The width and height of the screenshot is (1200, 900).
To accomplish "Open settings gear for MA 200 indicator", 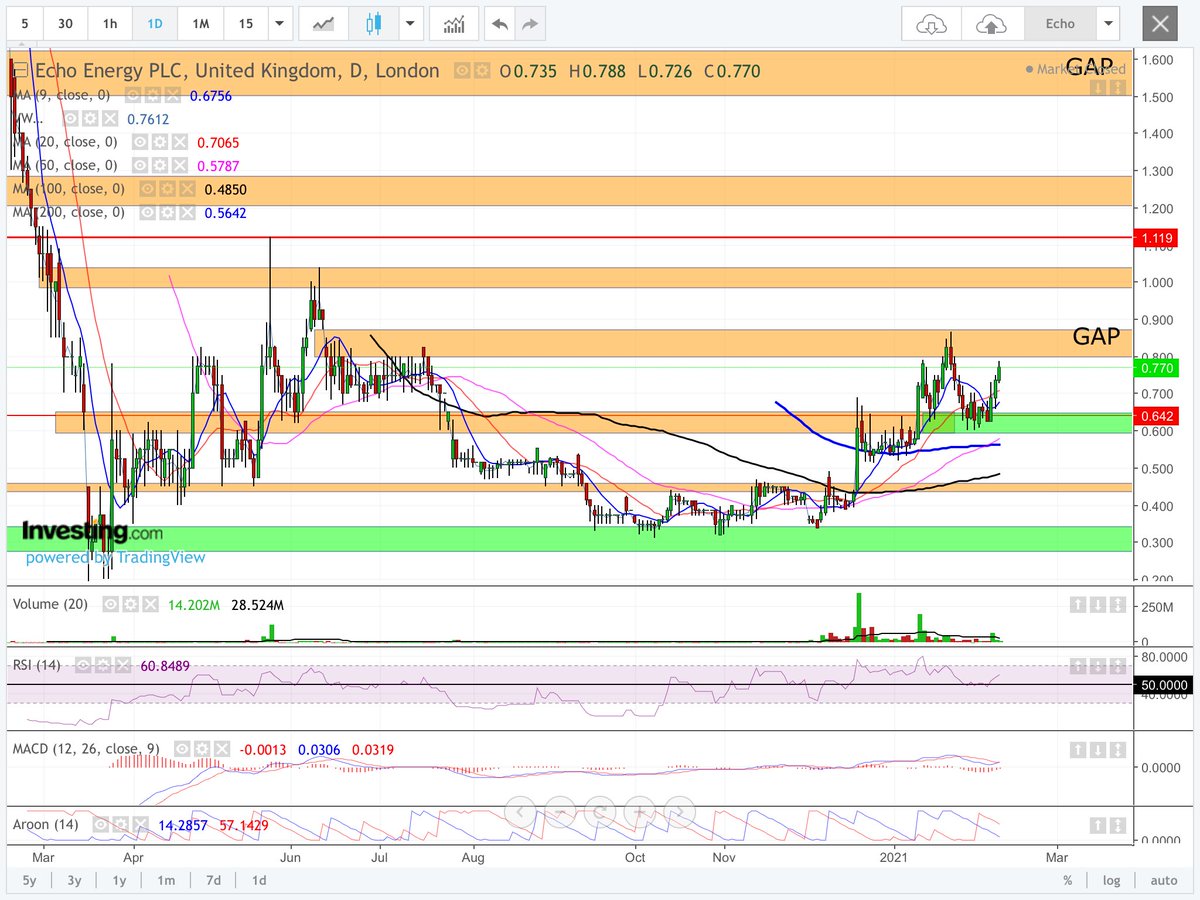I will point(166,212).
